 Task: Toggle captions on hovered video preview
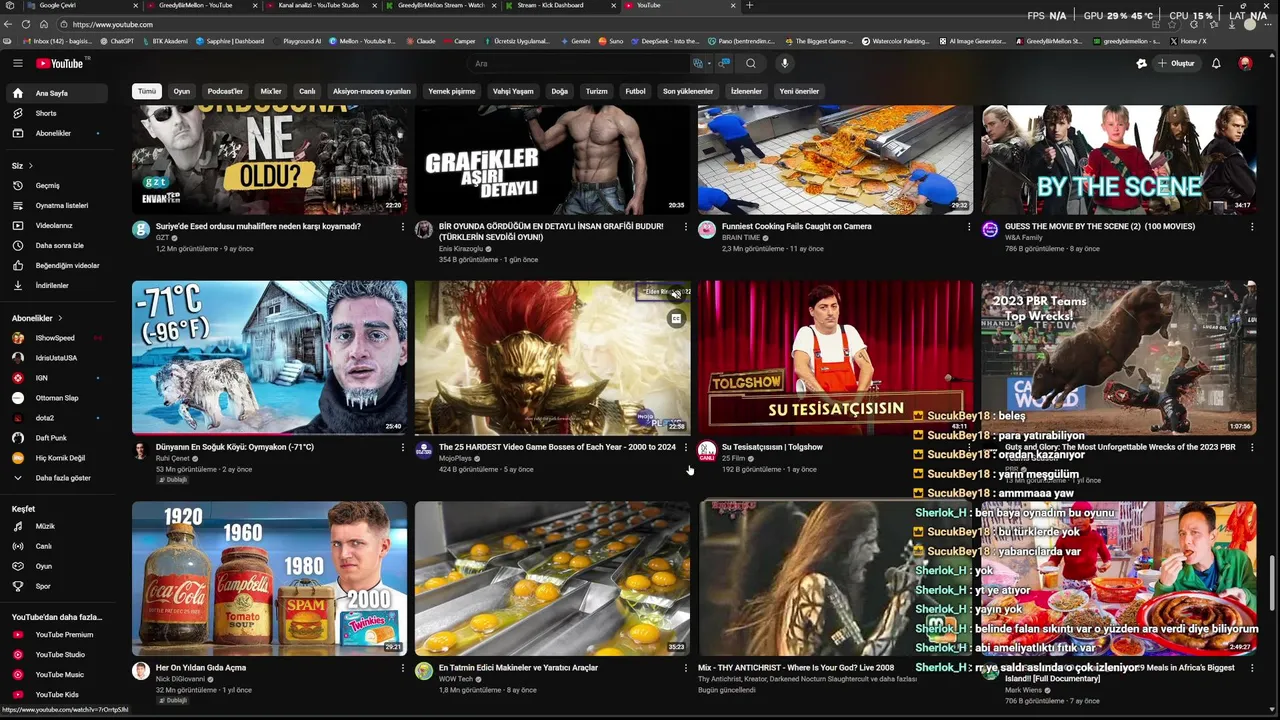[x=676, y=319]
